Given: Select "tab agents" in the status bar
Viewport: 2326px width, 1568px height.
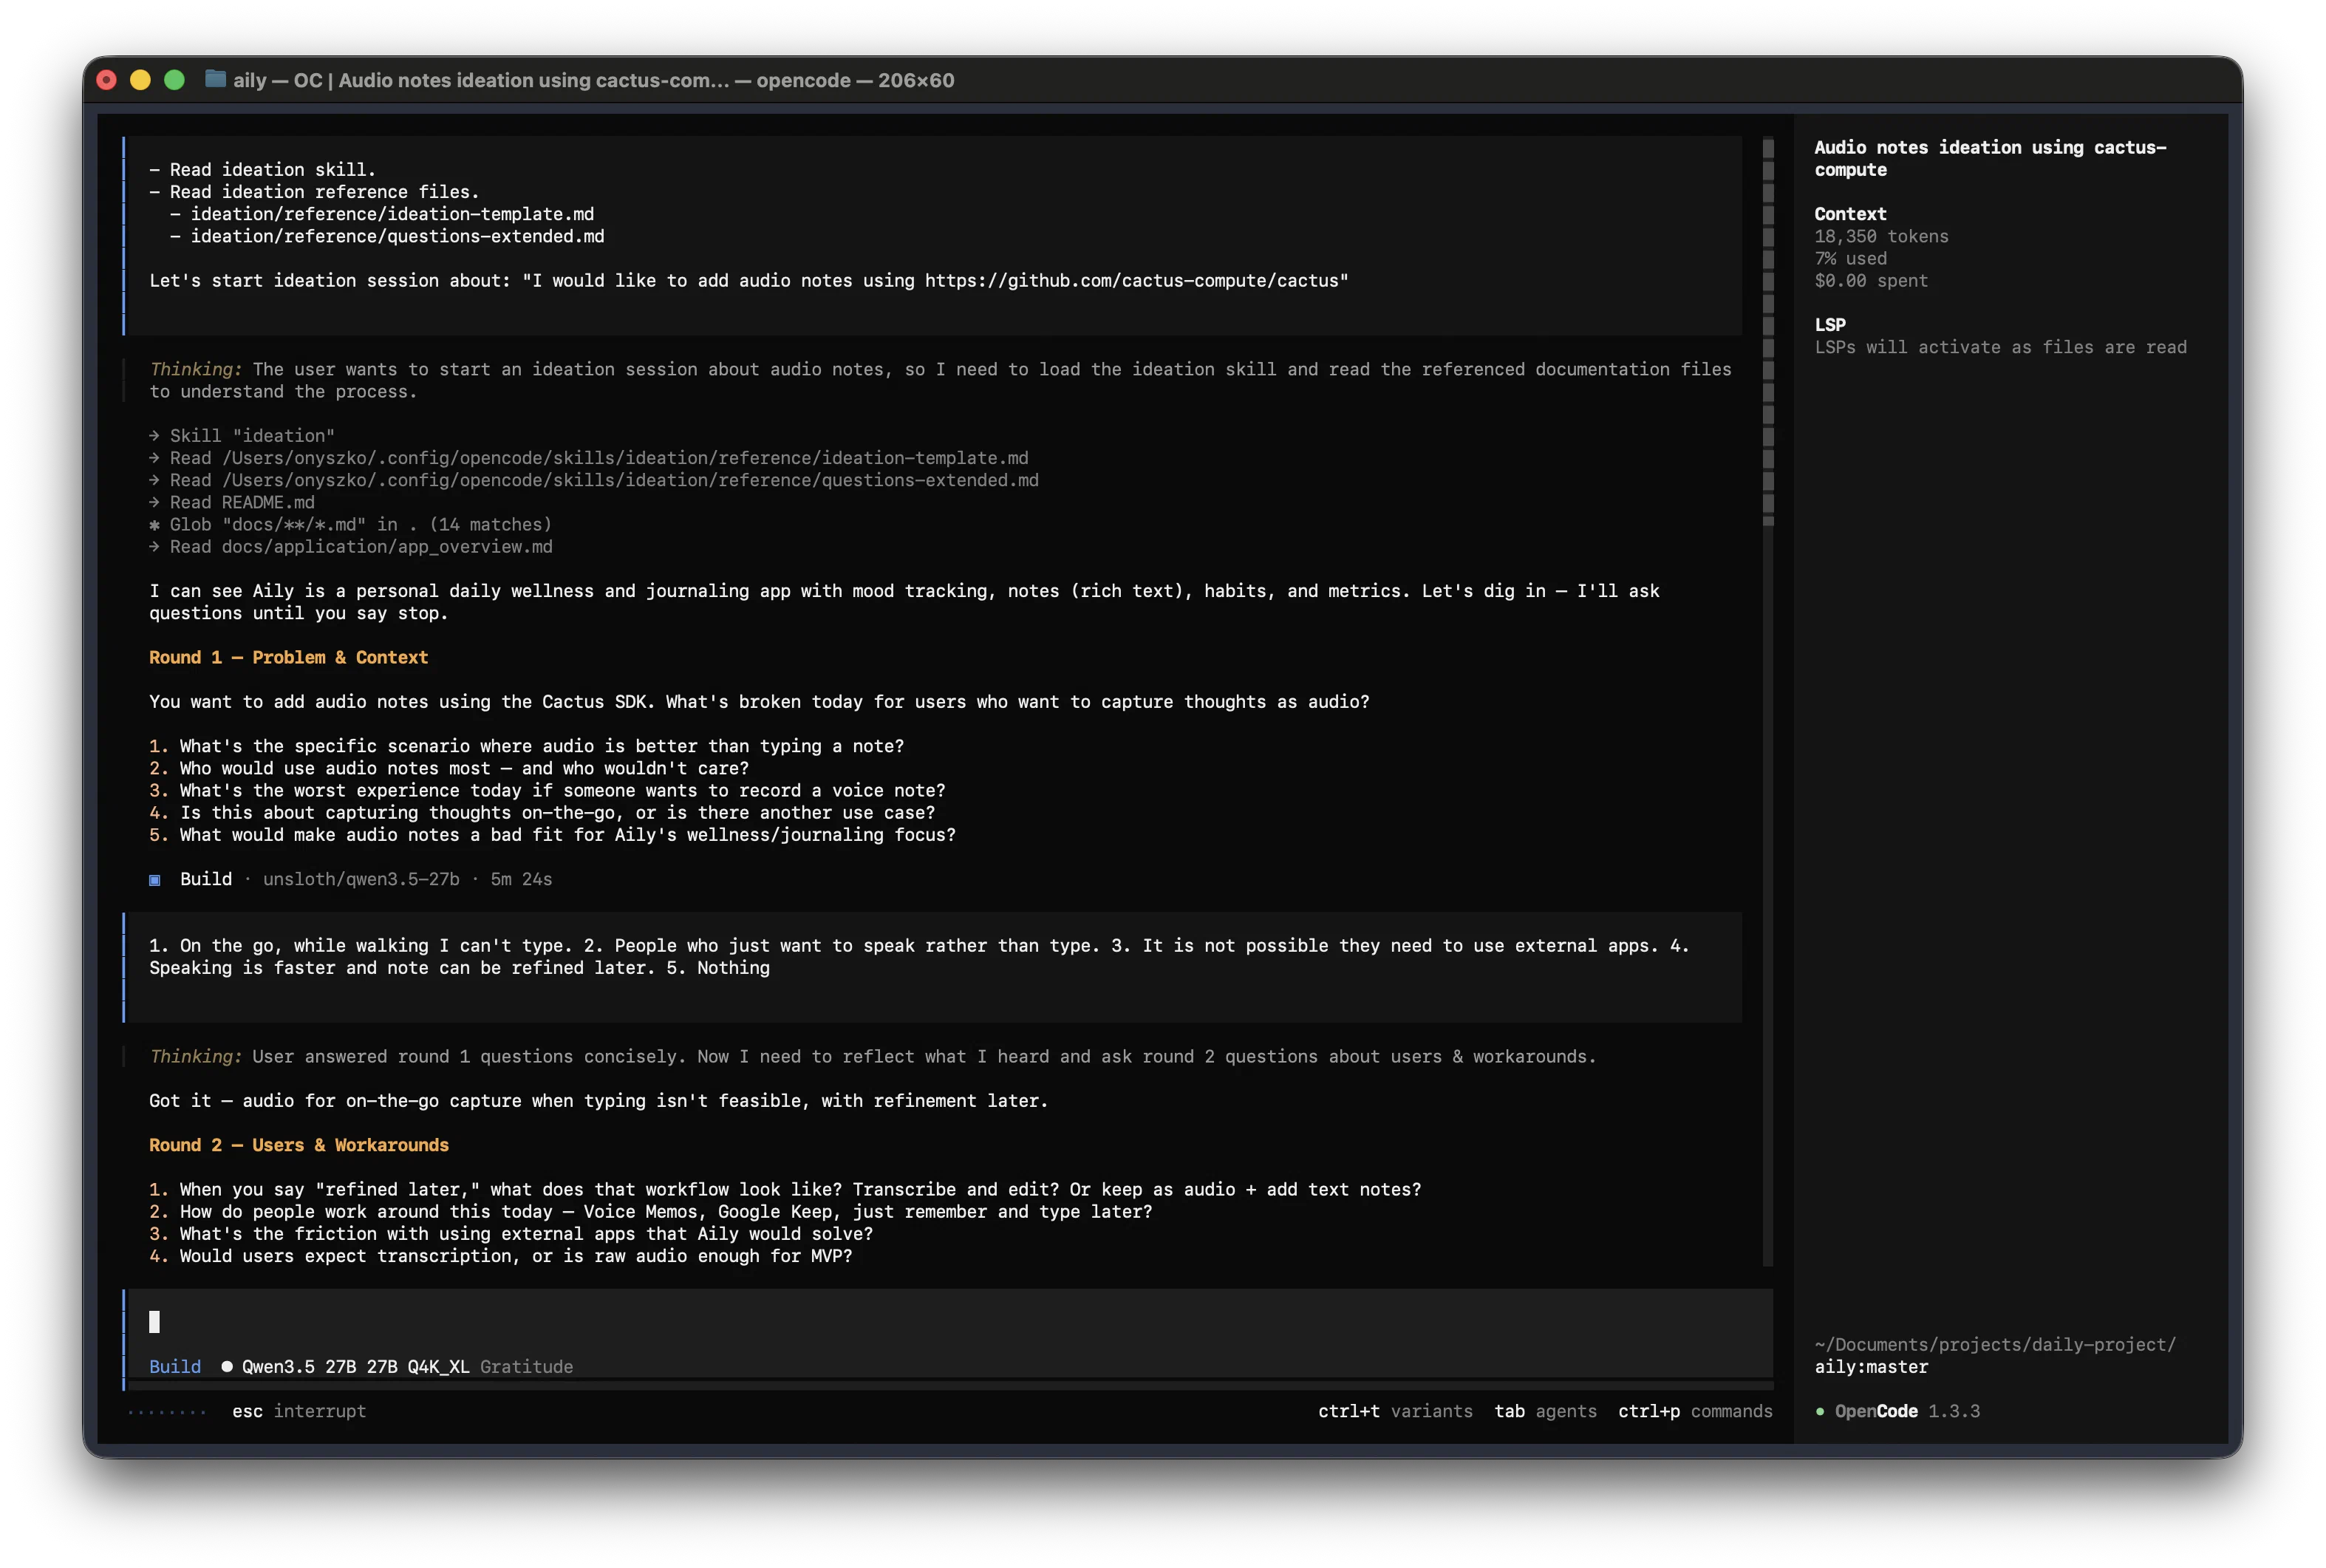Looking at the screenshot, I should click(1544, 1412).
